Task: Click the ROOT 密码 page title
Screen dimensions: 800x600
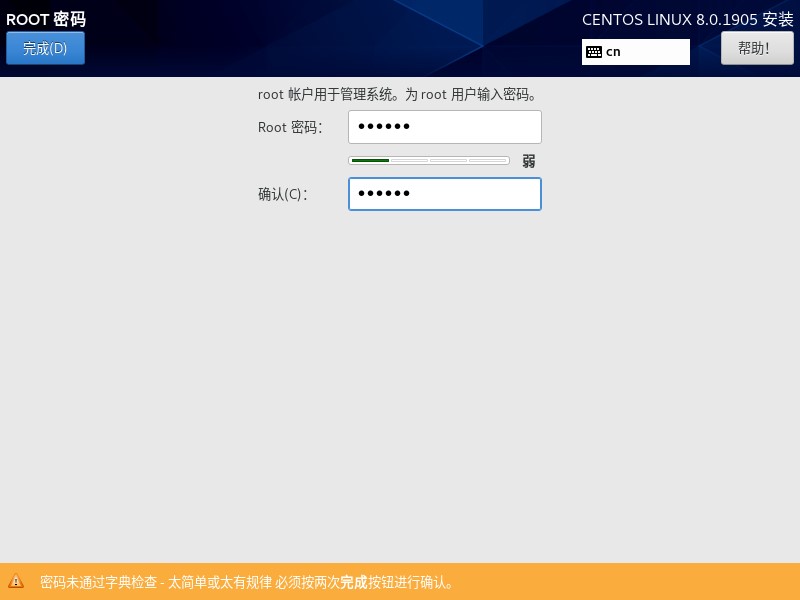Action: pos(46,19)
